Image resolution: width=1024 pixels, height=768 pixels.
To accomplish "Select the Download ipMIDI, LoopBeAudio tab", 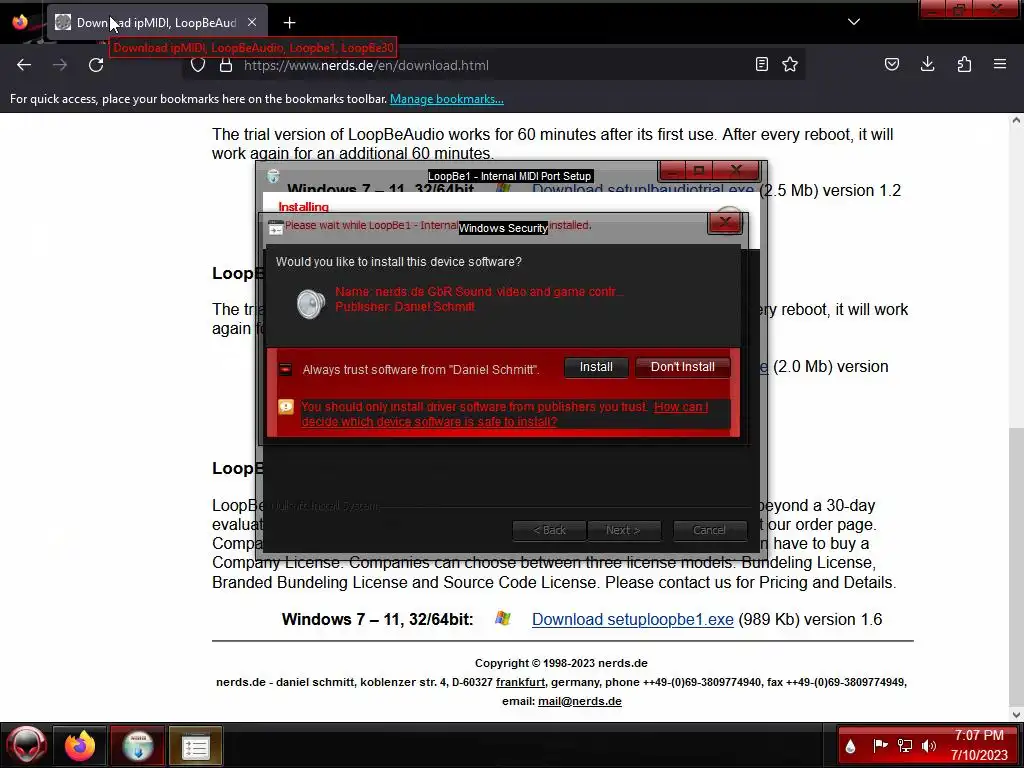I will point(157,22).
